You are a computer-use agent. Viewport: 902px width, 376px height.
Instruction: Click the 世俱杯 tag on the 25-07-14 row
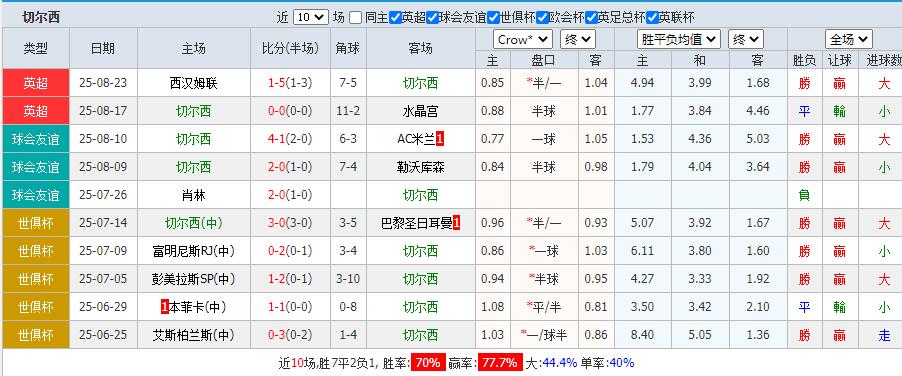[x=36, y=223]
